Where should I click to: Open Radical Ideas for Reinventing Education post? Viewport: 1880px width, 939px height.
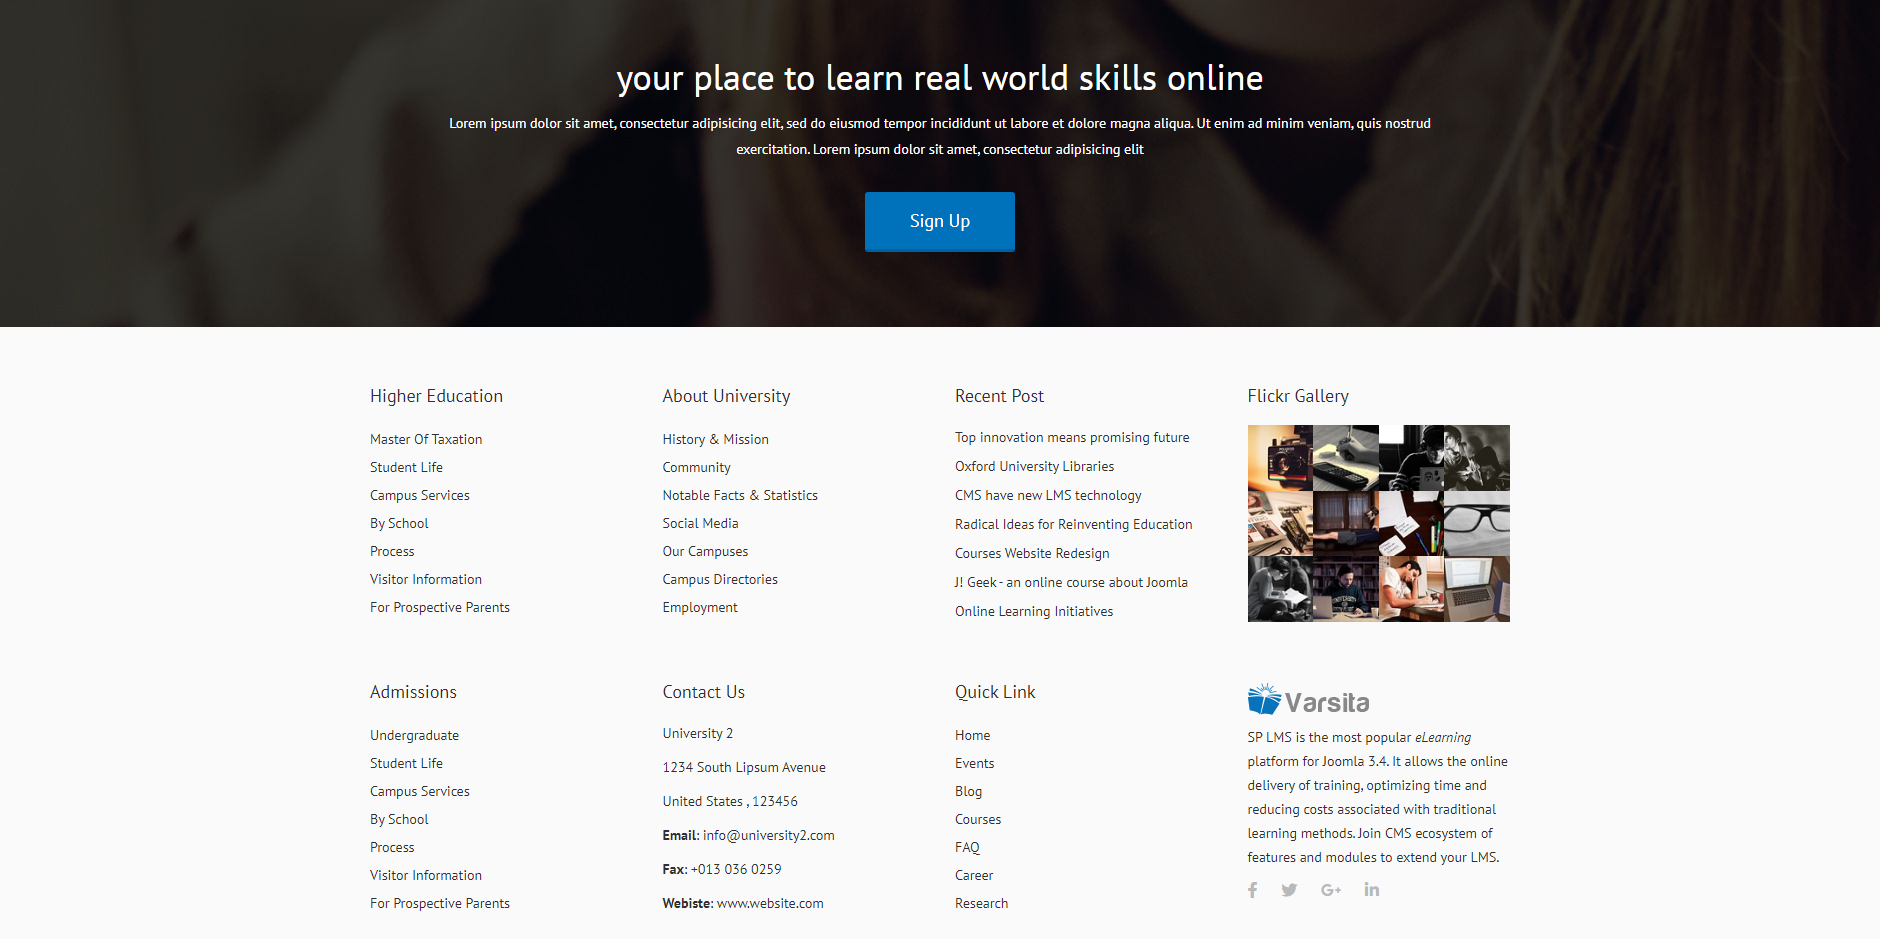1073,524
